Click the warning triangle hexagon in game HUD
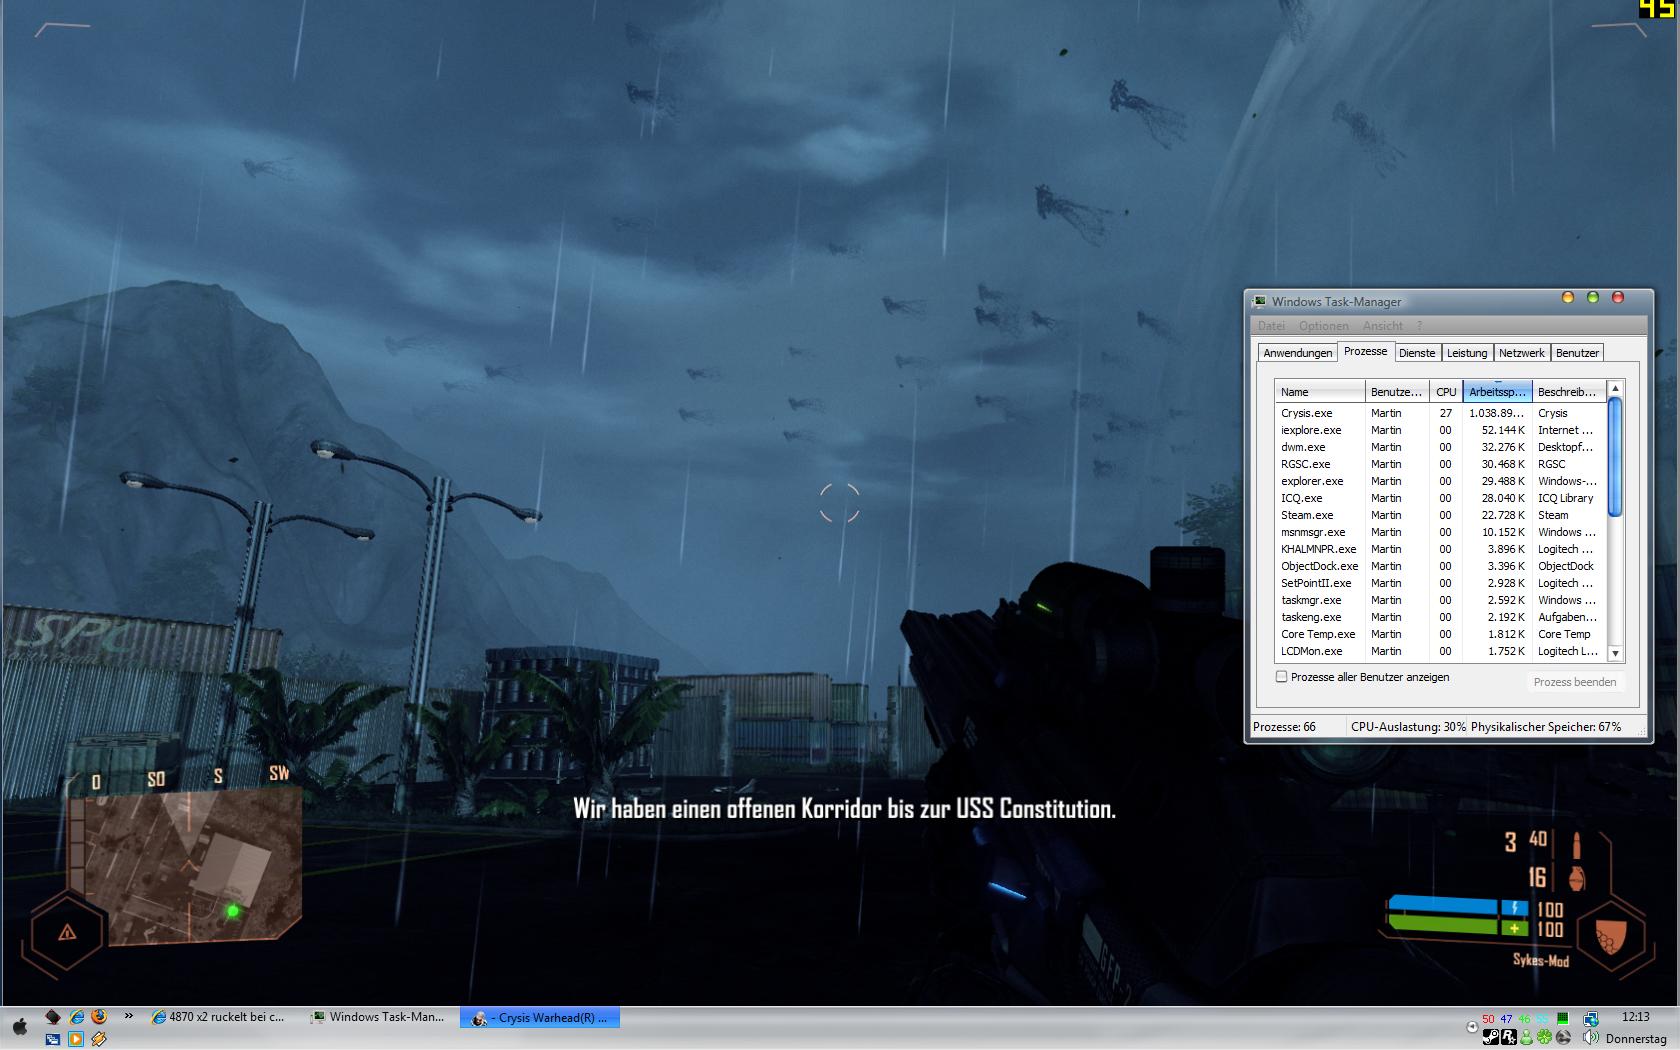The width and height of the screenshot is (1680, 1050). pyautogui.click(x=67, y=933)
